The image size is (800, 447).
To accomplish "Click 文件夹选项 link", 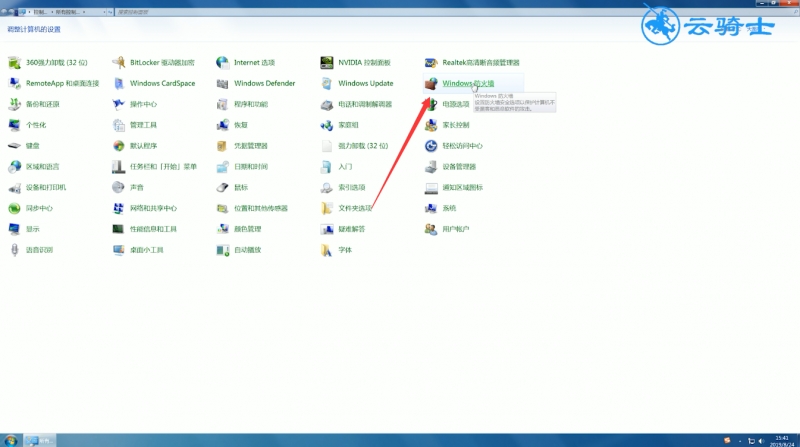I will coord(355,208).
